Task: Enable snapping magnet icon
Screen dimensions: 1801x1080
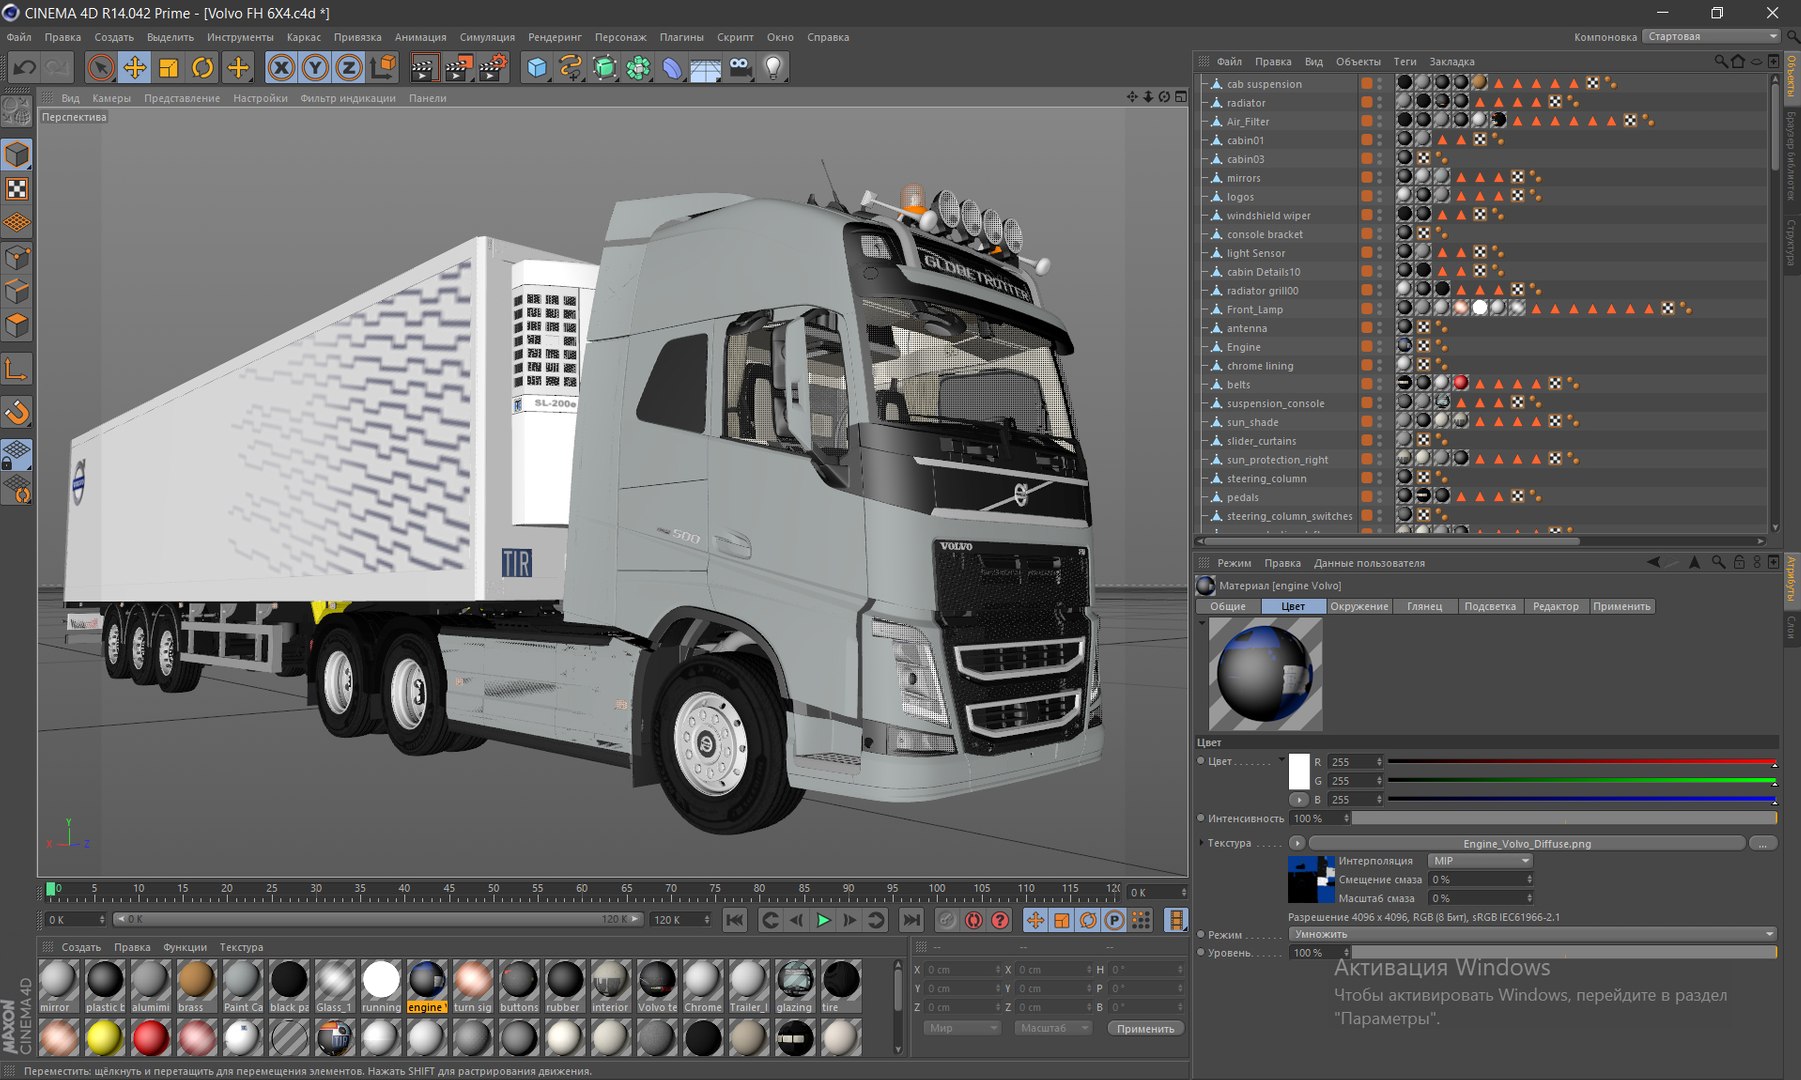Action: 17,412
